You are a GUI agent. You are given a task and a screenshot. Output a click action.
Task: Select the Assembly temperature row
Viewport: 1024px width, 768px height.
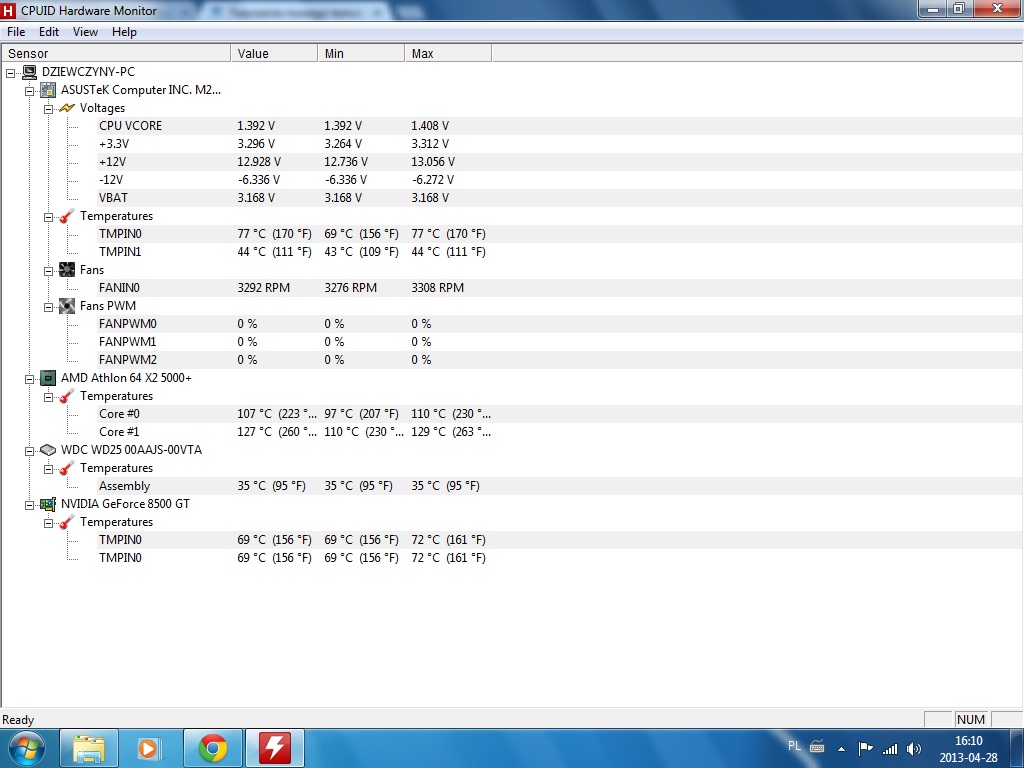[560, 486]
